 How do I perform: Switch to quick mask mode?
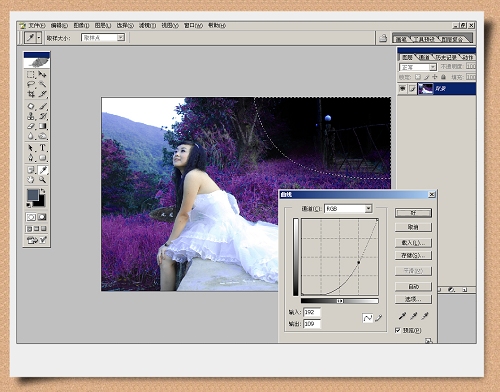[x=42, y=217]
